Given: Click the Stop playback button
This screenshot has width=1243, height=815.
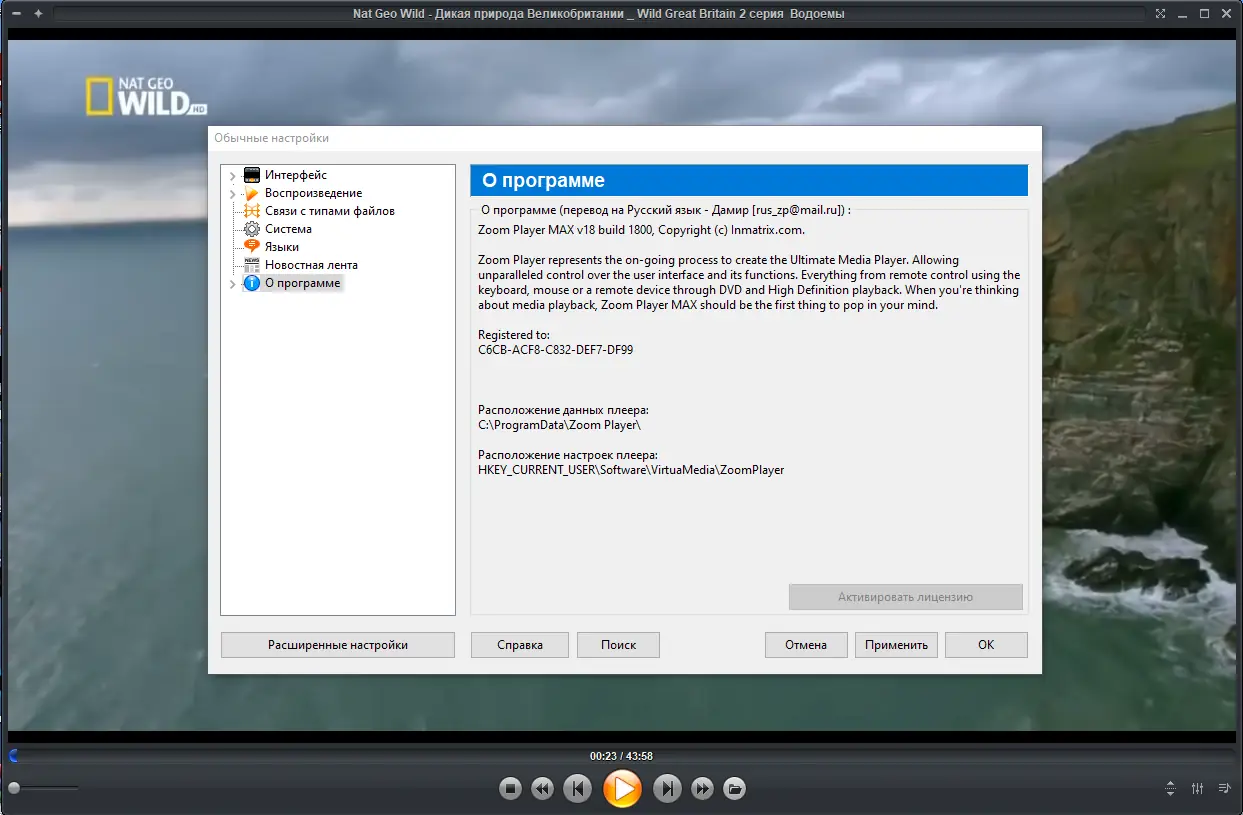Looking at the screenshot, I should 511,789.
